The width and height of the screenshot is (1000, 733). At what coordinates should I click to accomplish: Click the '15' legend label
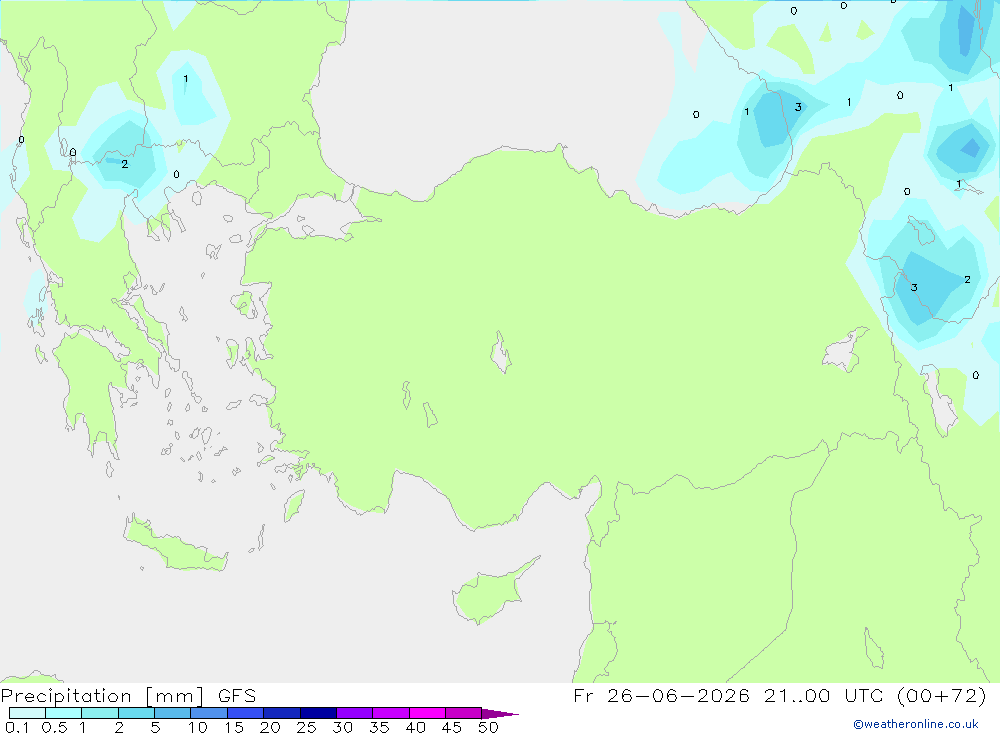pyautogui.click(x=233, y=727)
